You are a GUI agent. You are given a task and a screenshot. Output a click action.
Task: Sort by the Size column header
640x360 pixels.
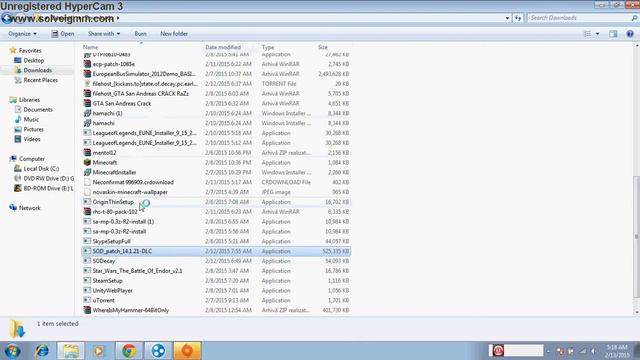click(x=322, y=47)
